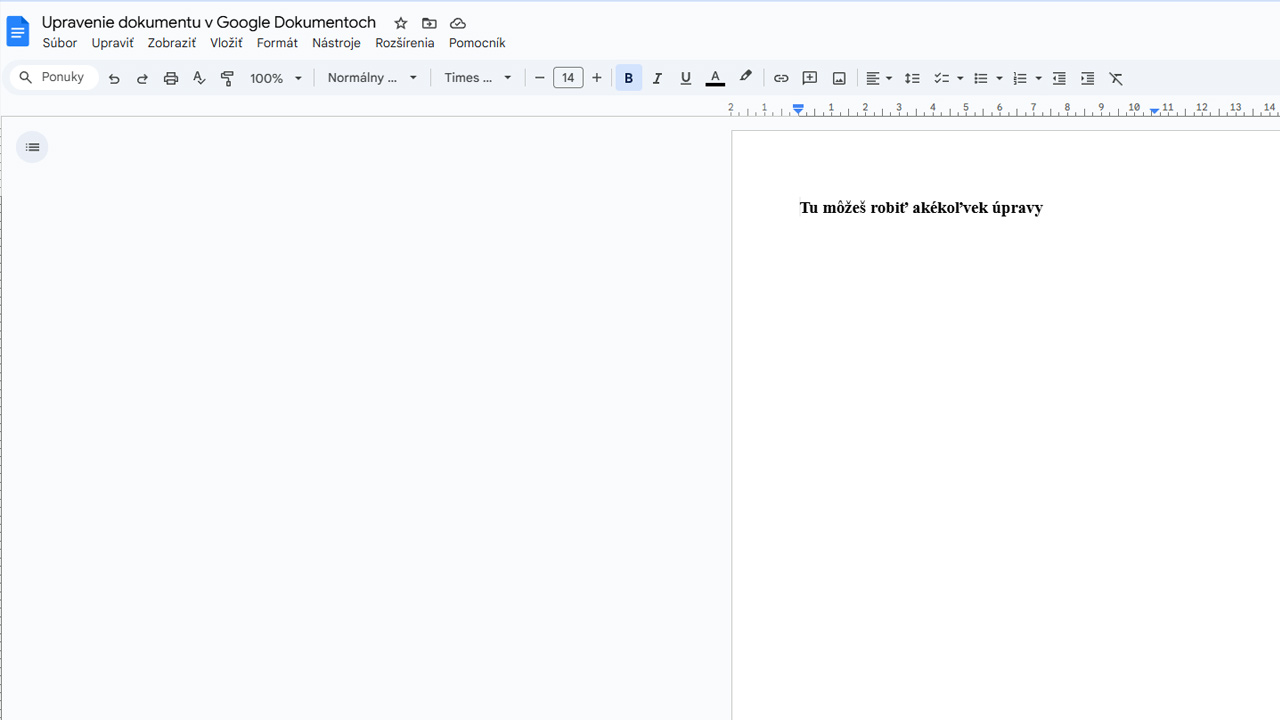The height and width of the screenshot is (720, 1280).
Task: Click the Ponuky menu search box
Action: tap(54, 77)
